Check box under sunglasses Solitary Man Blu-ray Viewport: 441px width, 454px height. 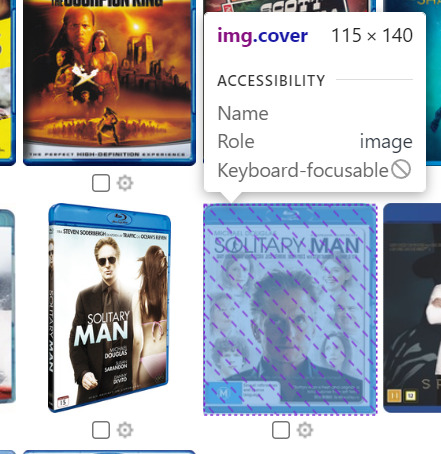(x=101, y=430)
